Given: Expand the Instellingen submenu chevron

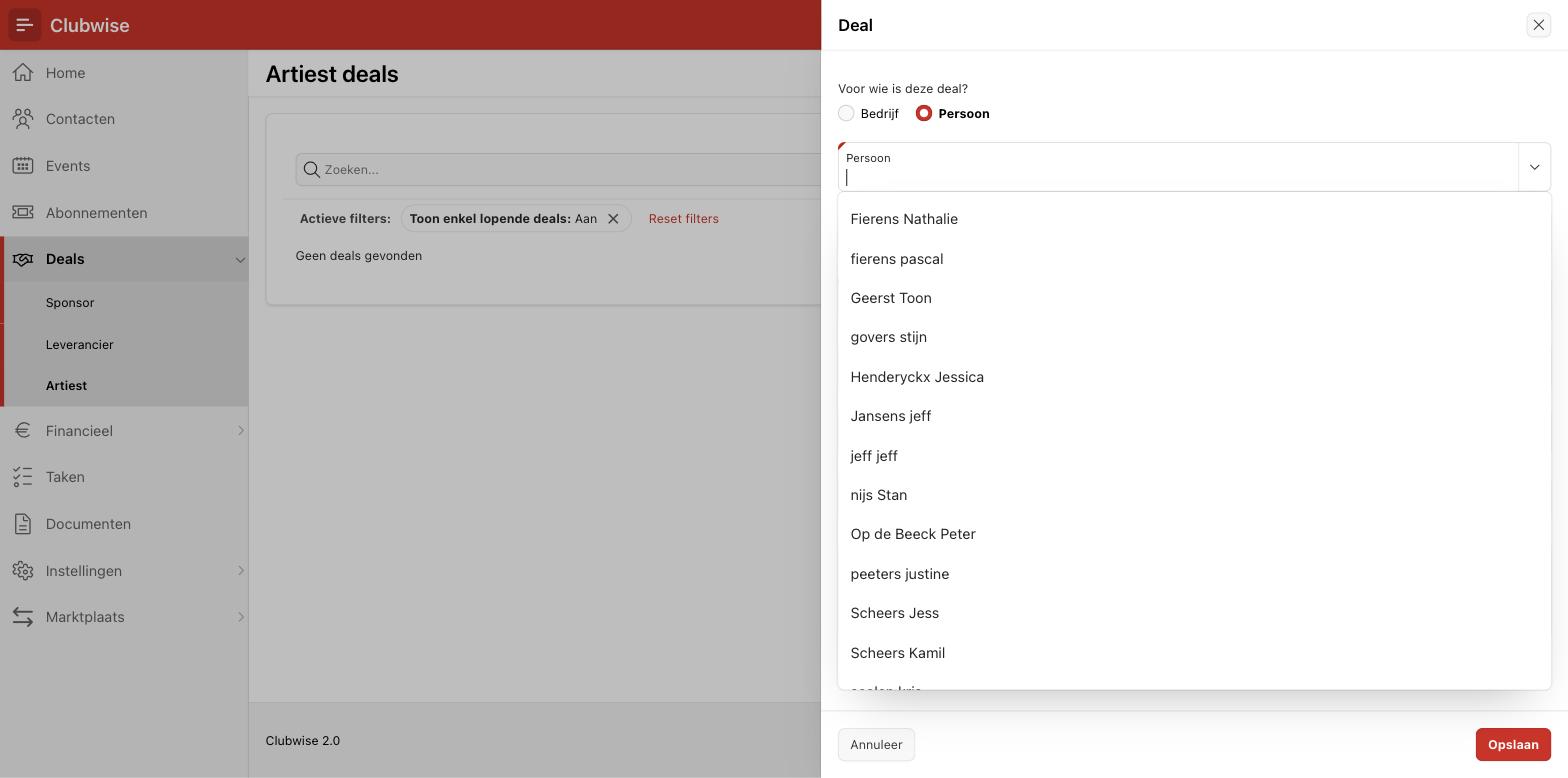Looking at the screenshot, I should pos(240,571).
